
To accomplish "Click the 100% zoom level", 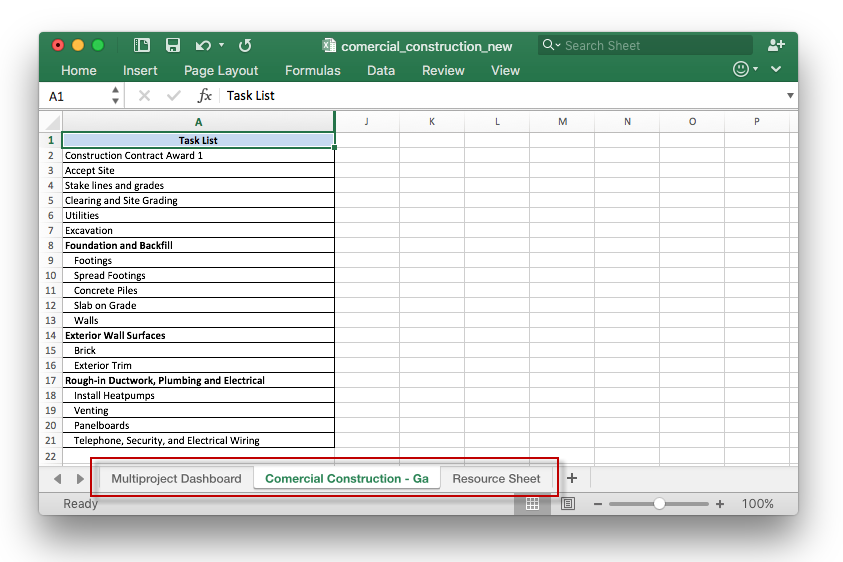I will pyautogui.click(x=757, y=504).
